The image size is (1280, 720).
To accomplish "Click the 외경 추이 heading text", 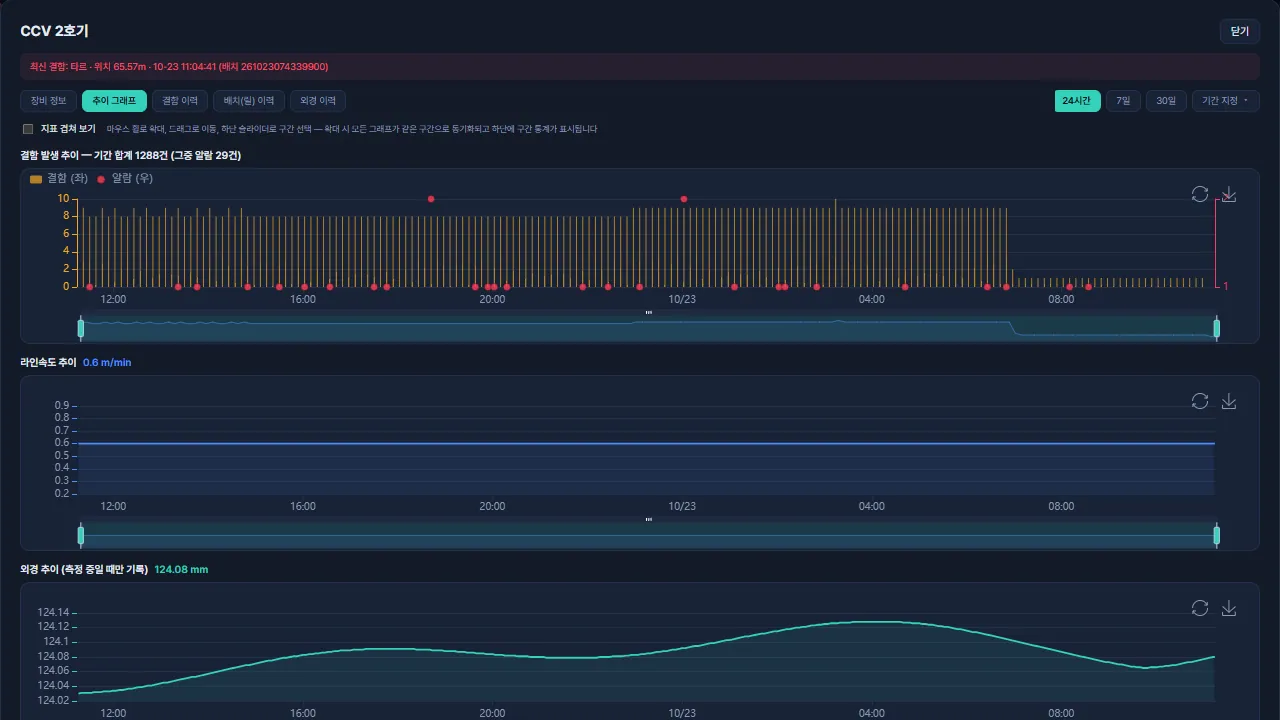I will coord(84,569).
